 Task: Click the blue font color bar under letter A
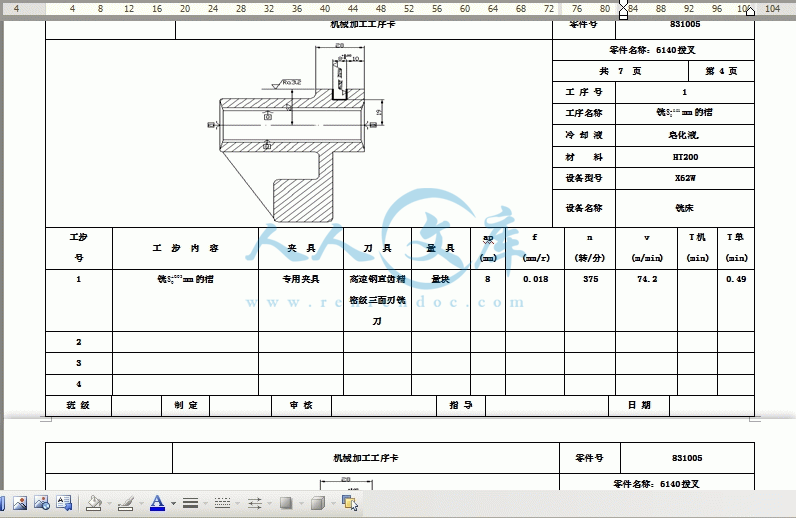pos(157,509)
